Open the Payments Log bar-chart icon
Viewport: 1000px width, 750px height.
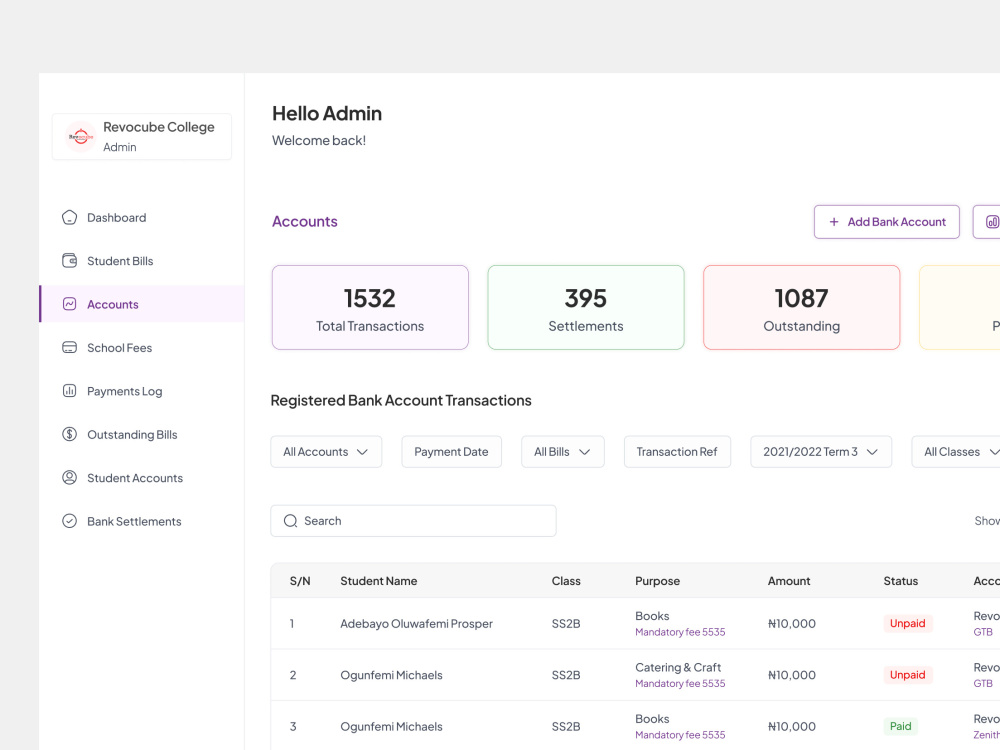[x=70, y=391]
